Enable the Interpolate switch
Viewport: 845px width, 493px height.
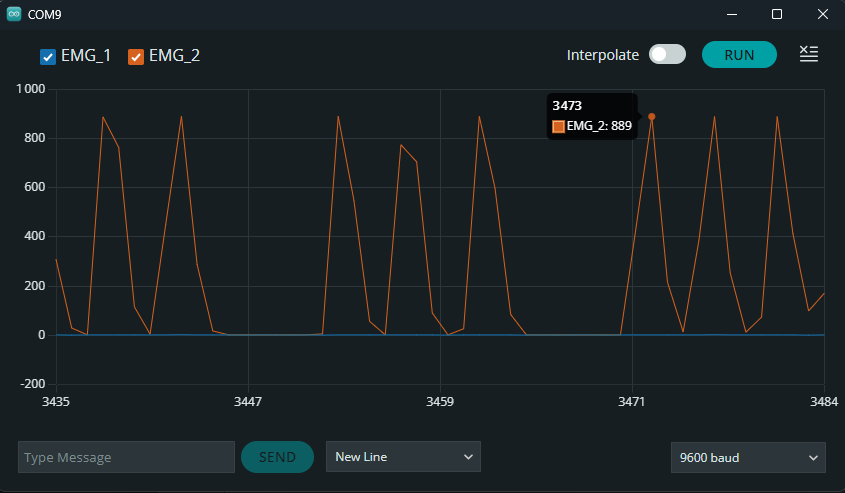(x=667, y=55)
